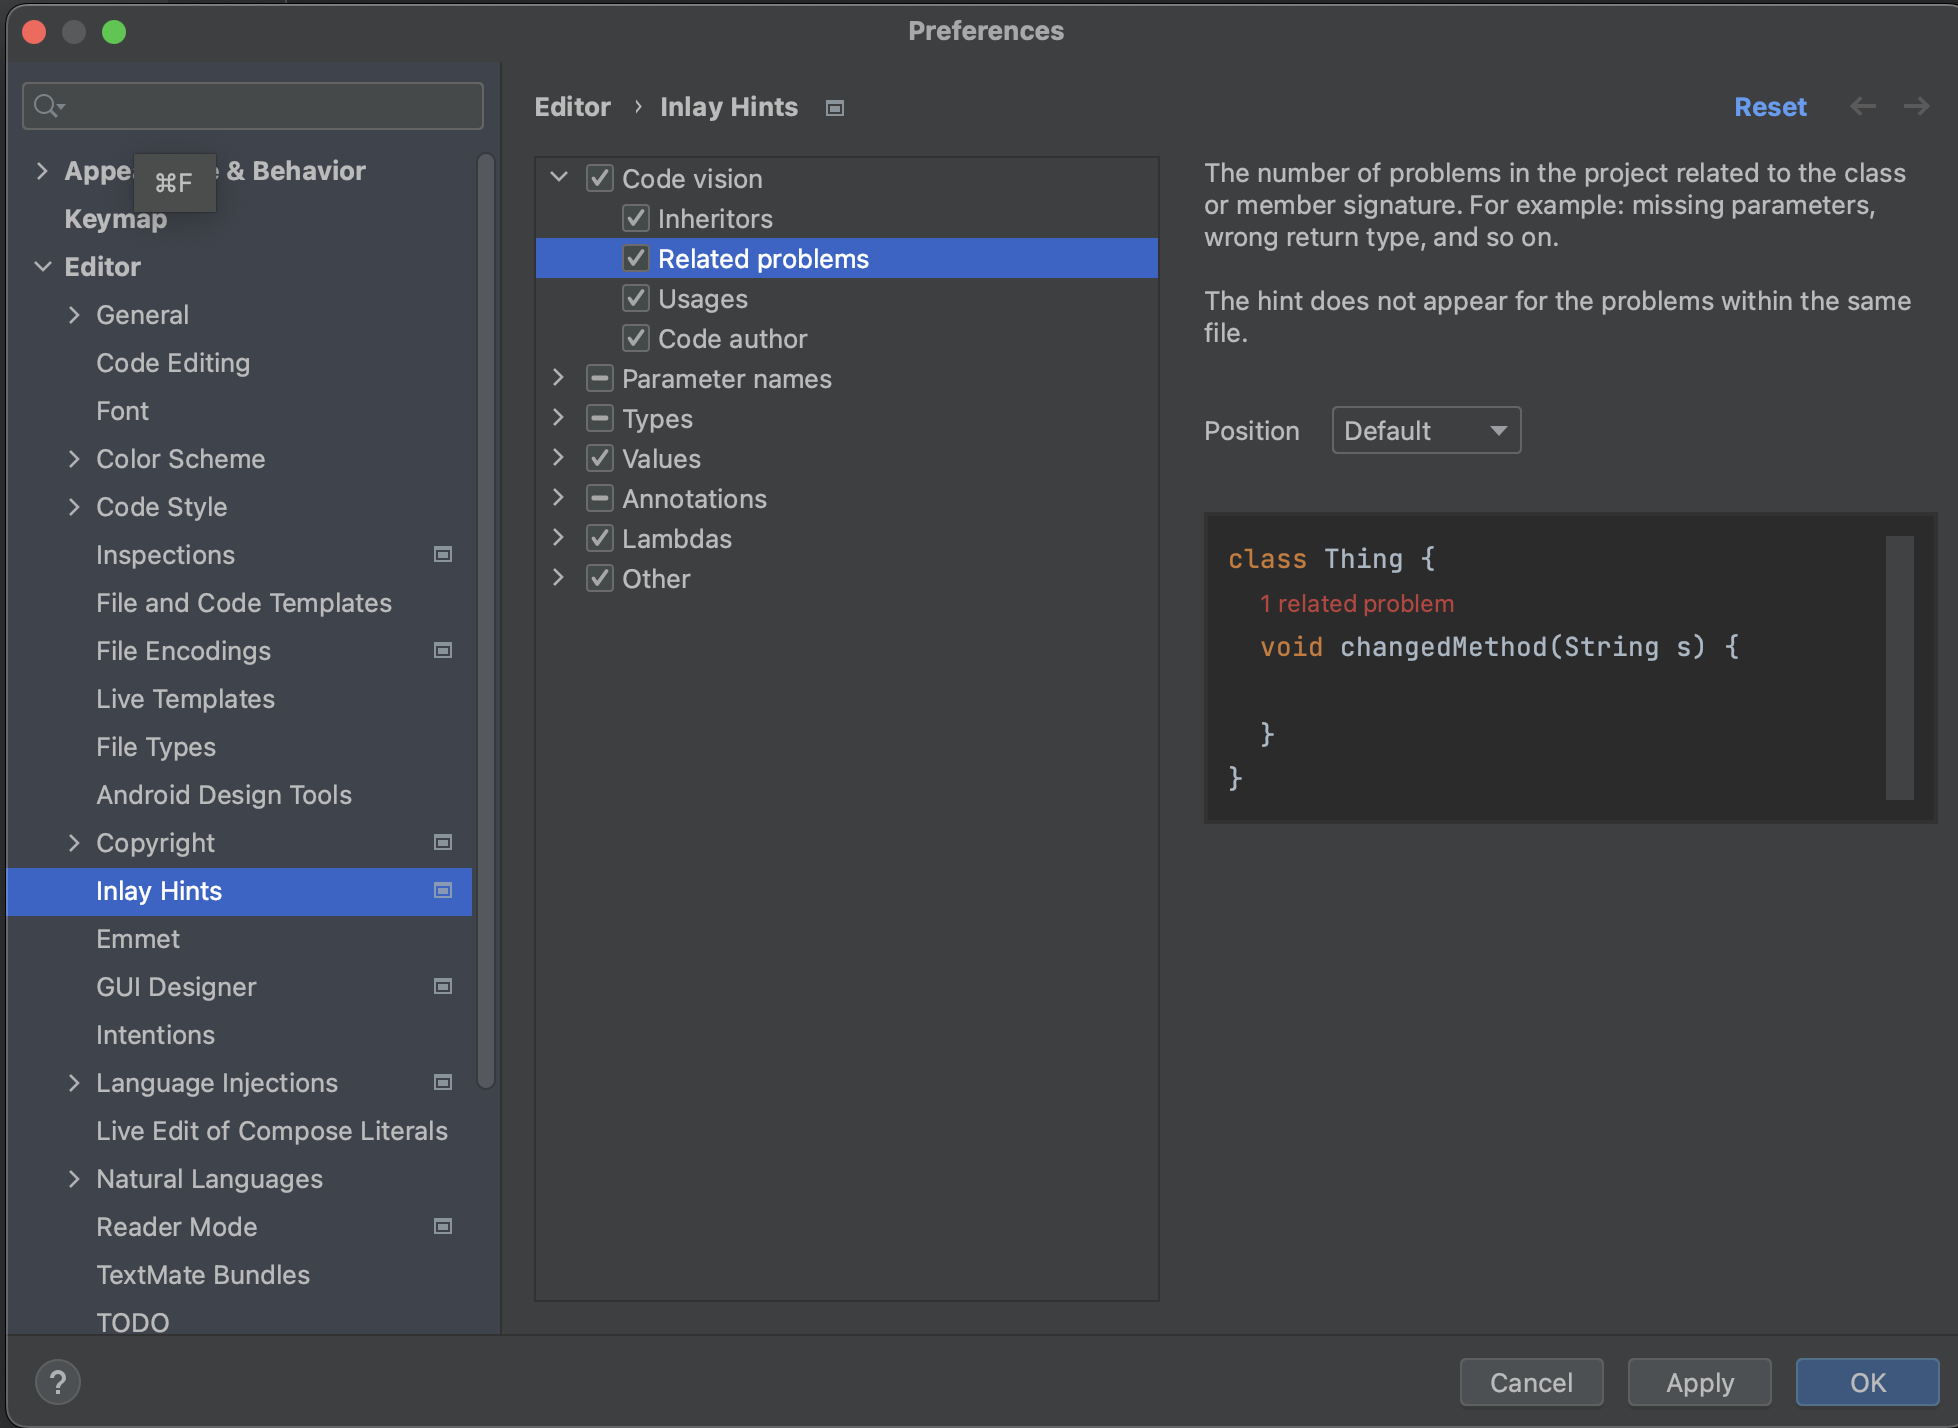Click project icon next to GUI Designer
The width and height of the screenshot is (1958, 1428).
[x=443, y=986]
